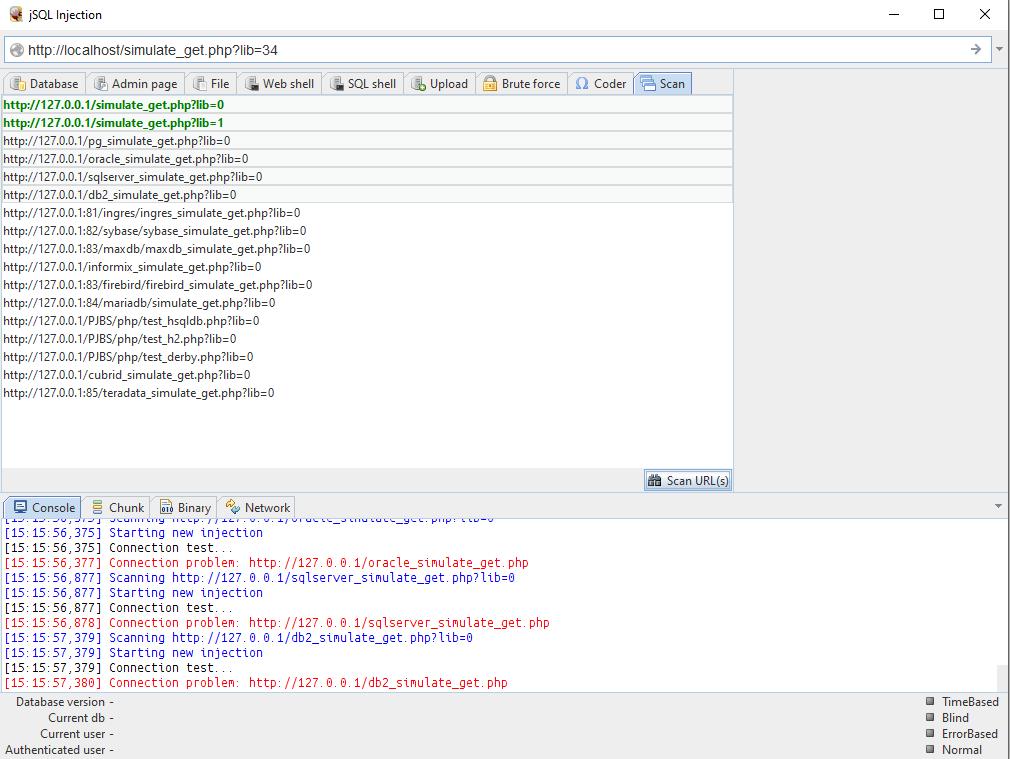Switch to the SQL shell tab
1010x759 pixels.
[362, 84]
